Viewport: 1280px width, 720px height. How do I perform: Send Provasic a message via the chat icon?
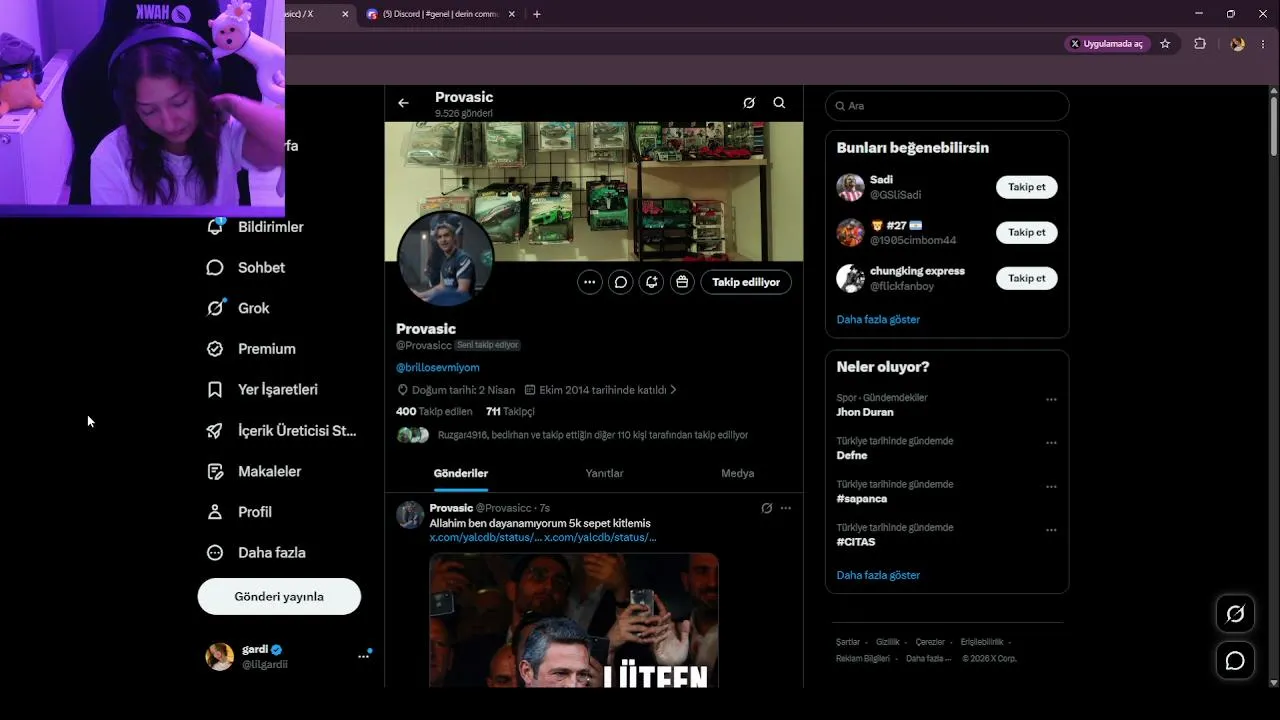pos(621,282)
